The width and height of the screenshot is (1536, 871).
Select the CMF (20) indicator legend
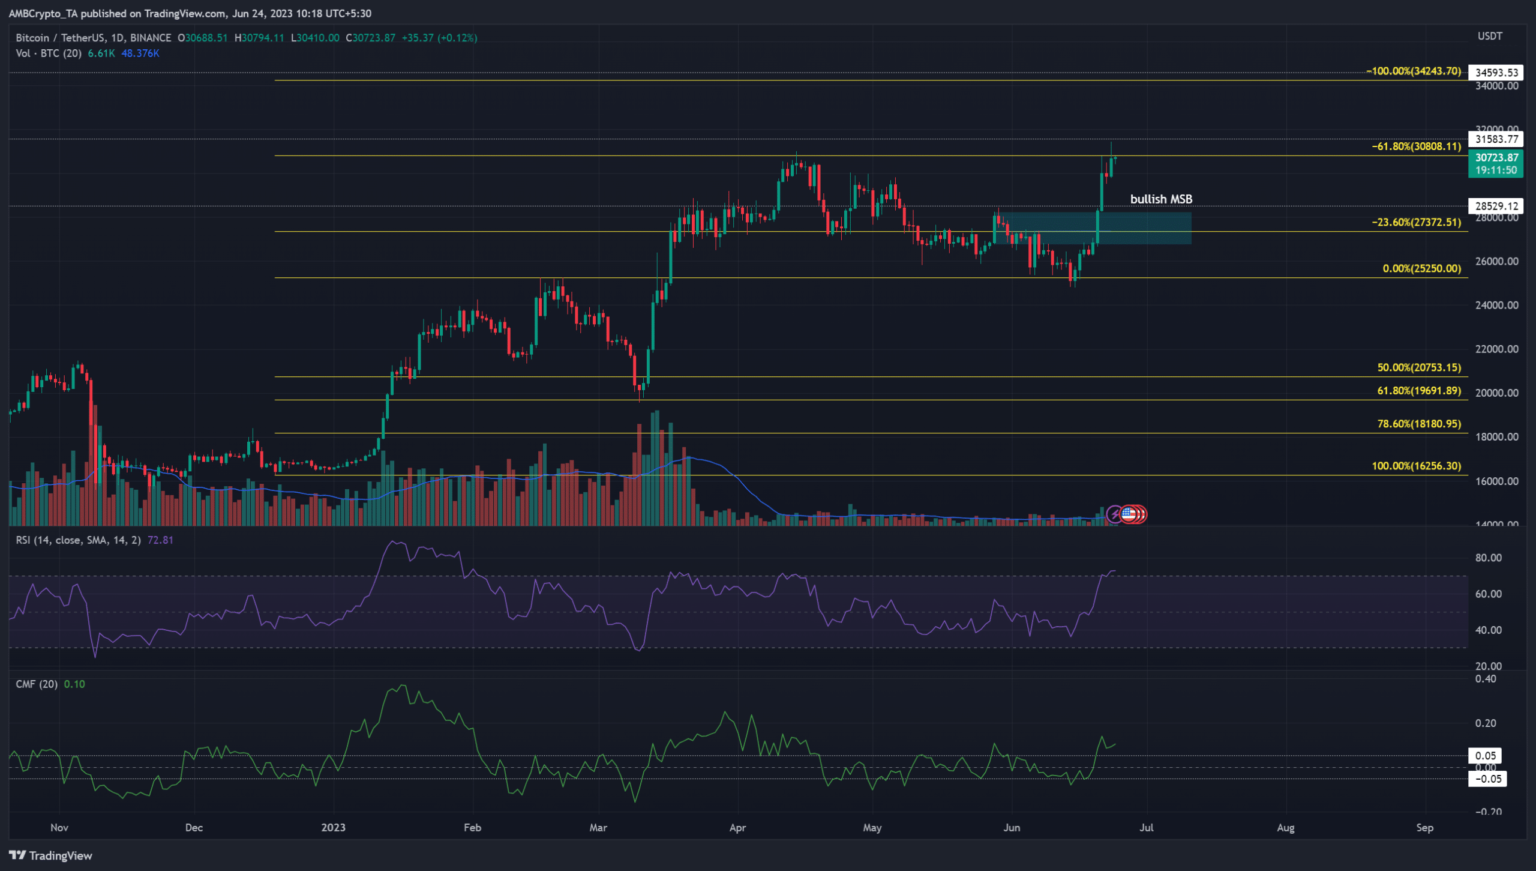click(37, 684)
